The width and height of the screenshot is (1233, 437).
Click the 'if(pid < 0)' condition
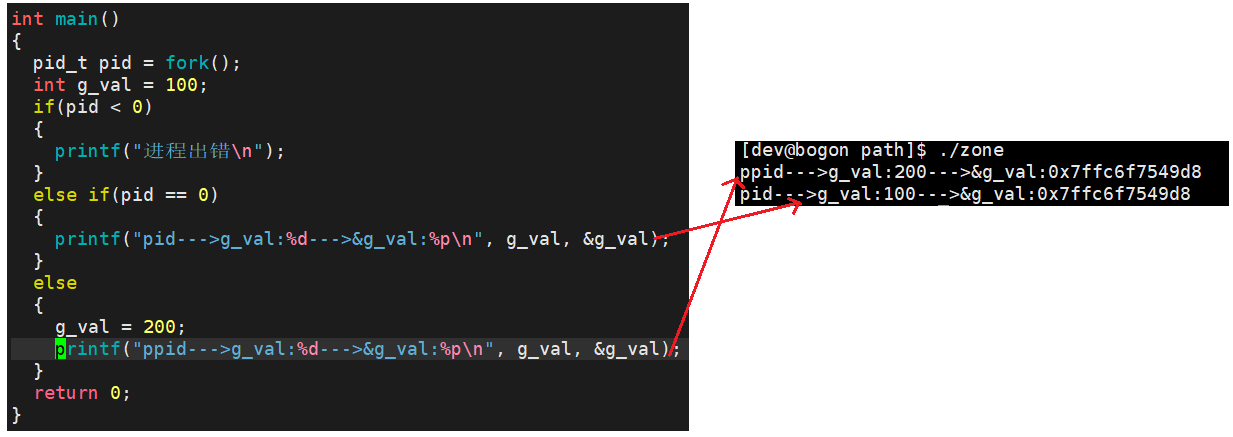click(93, 107)
